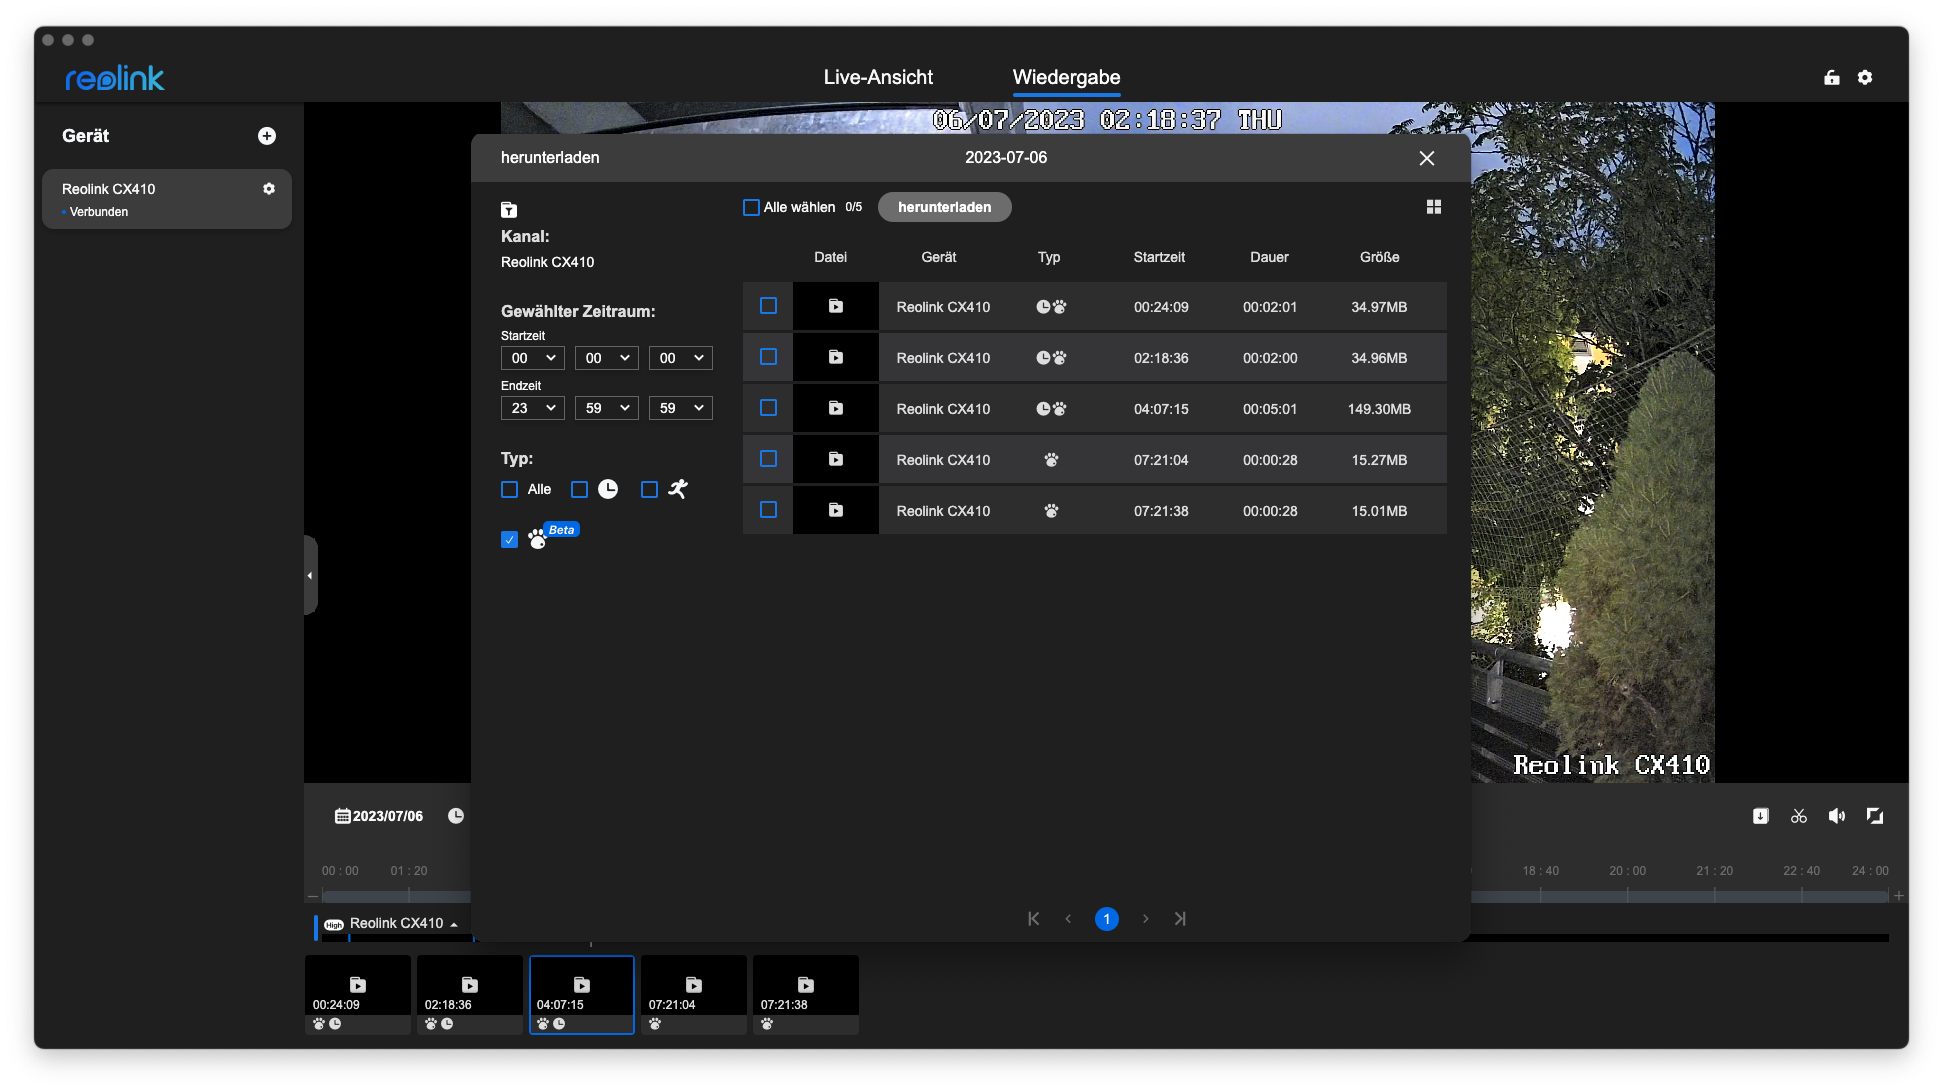This screenshot has height=1091, width=1943.
Task: Toggle fullscreen playback icon
Action: pos(1875,816)
